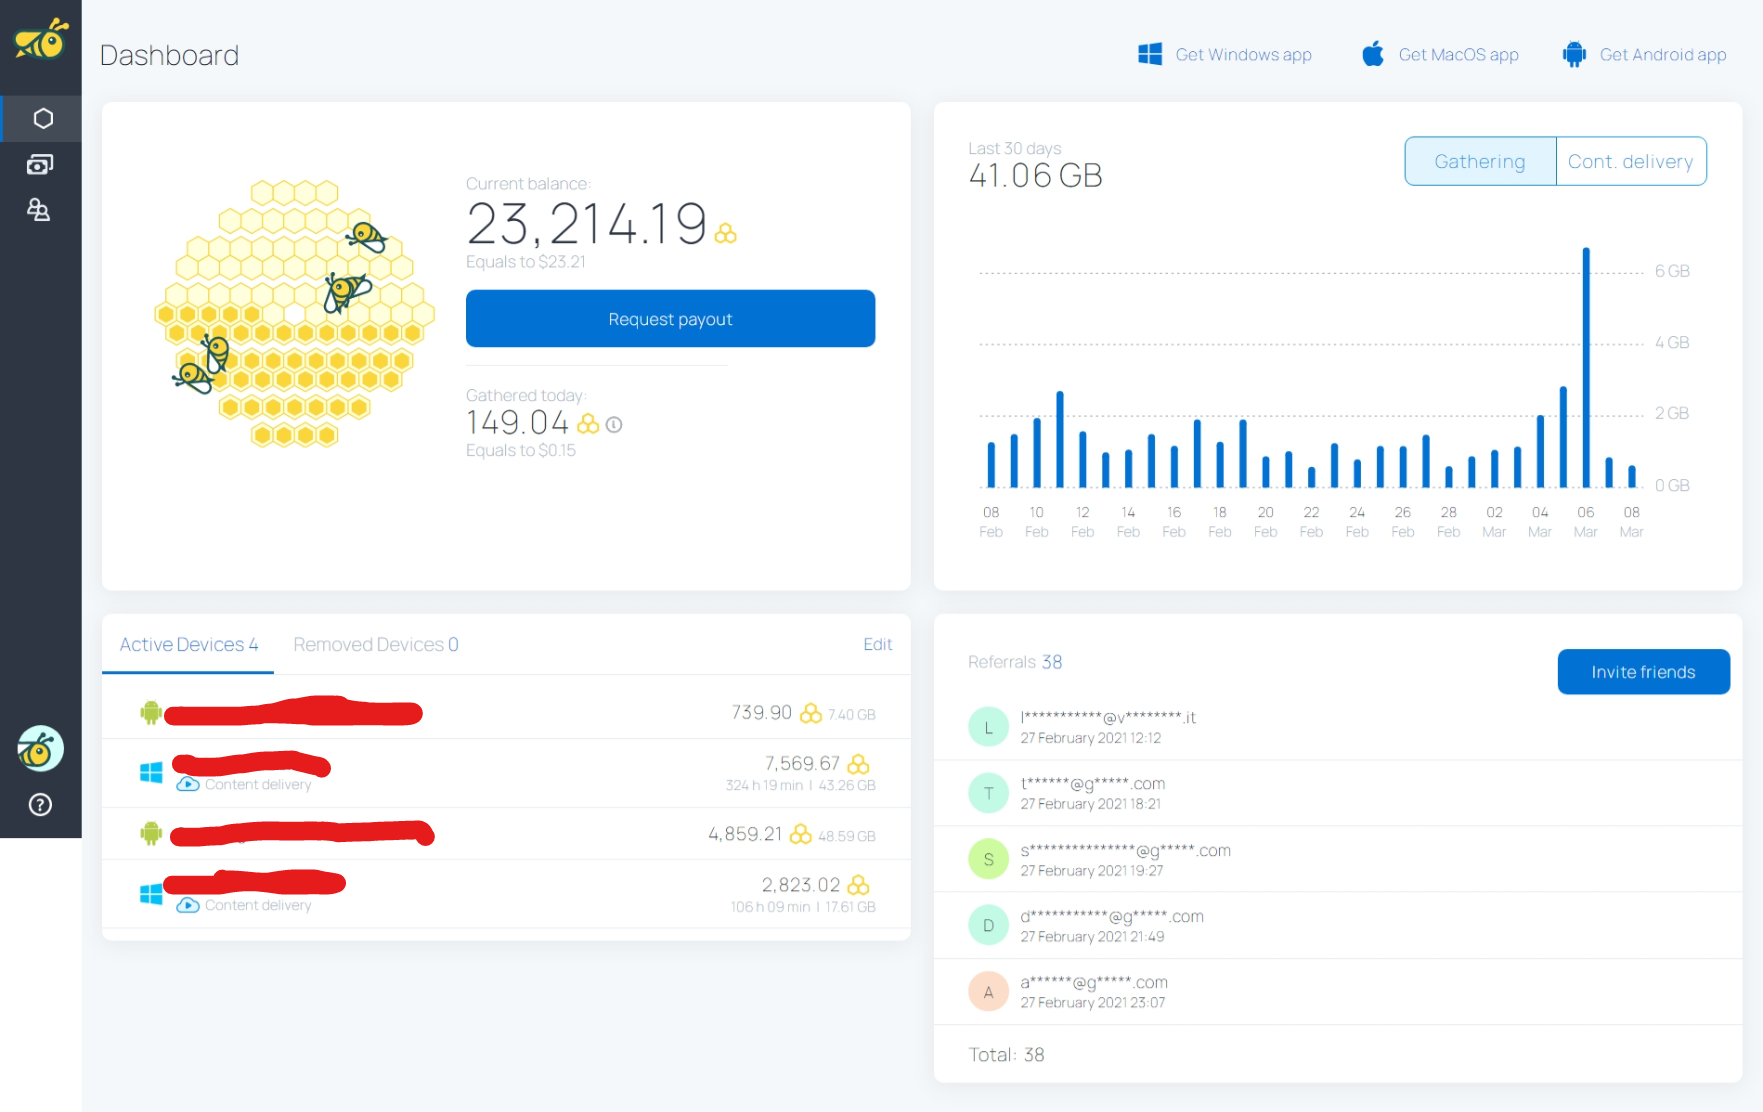
Task: Click the Total: 38 referrals text
Action: 1006,1055
